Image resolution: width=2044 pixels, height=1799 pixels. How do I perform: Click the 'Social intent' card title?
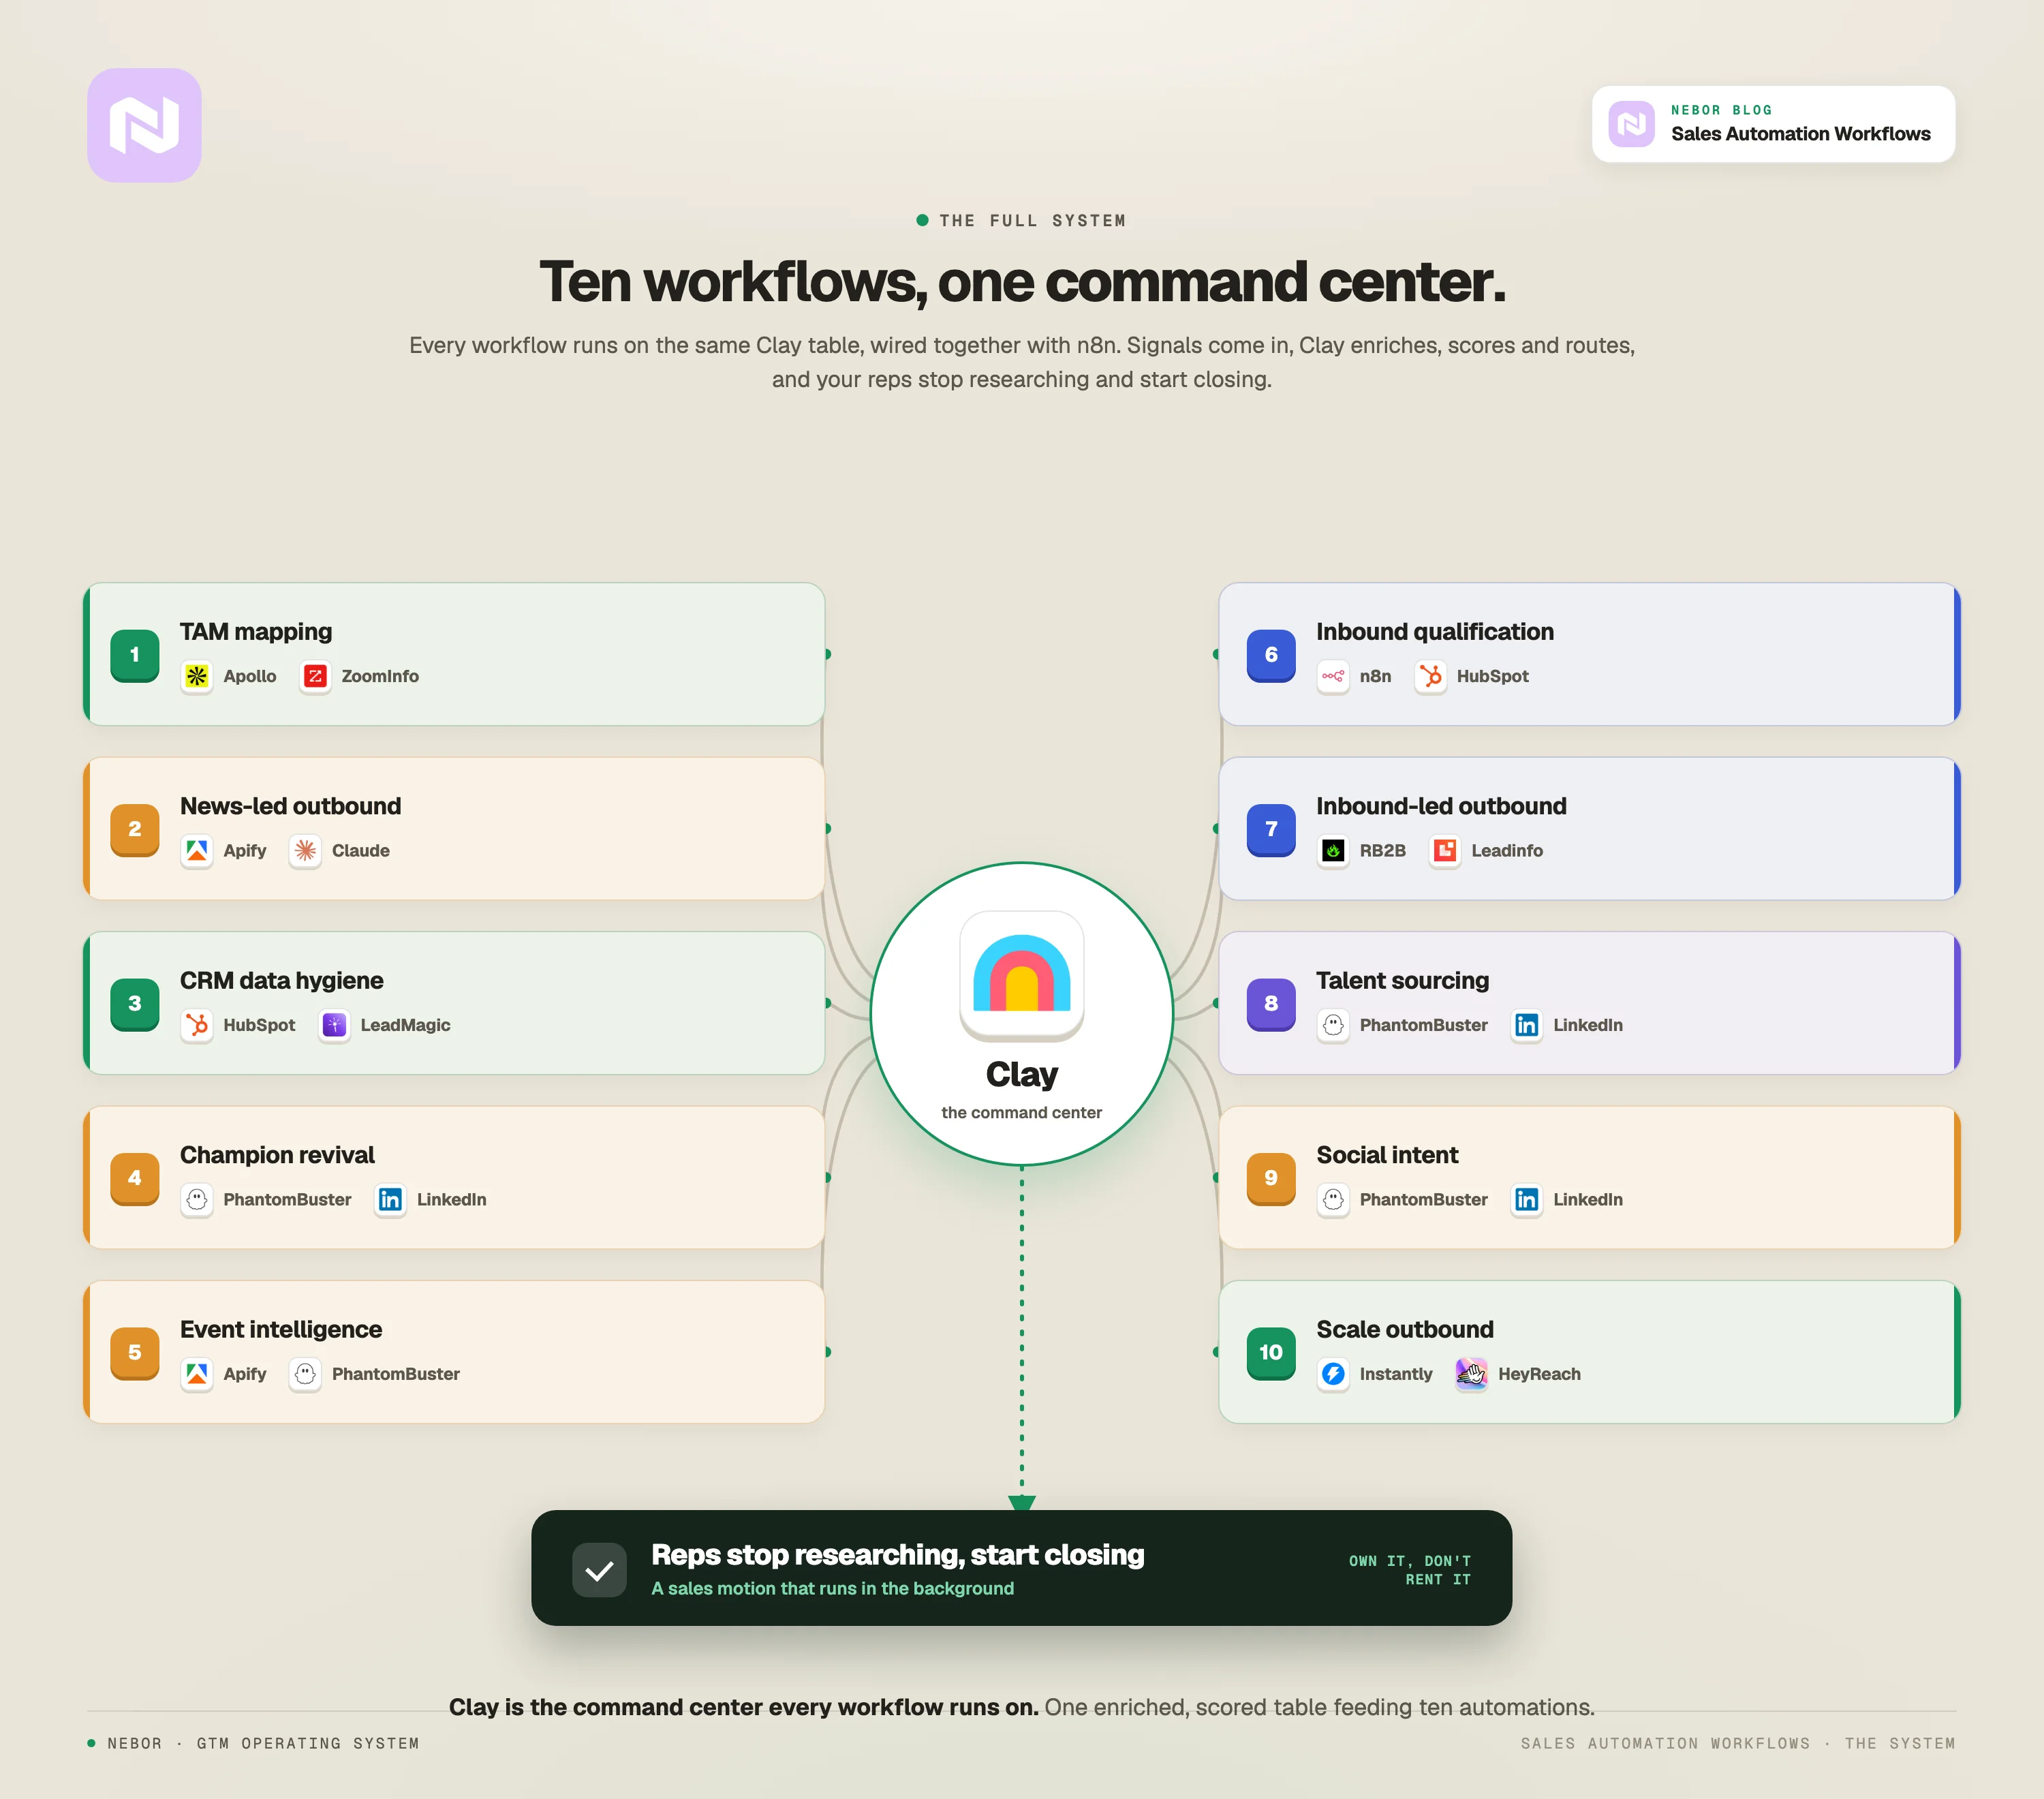point(1387,1156)
